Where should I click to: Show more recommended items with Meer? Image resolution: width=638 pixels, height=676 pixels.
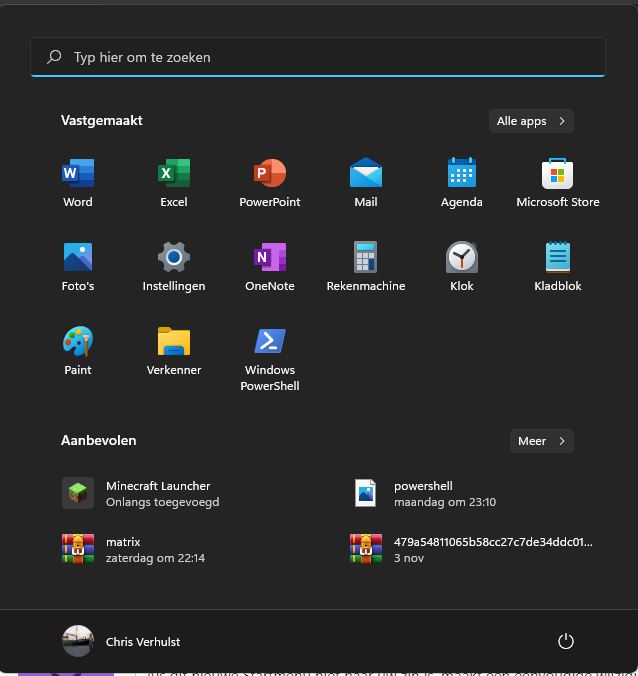541,441
